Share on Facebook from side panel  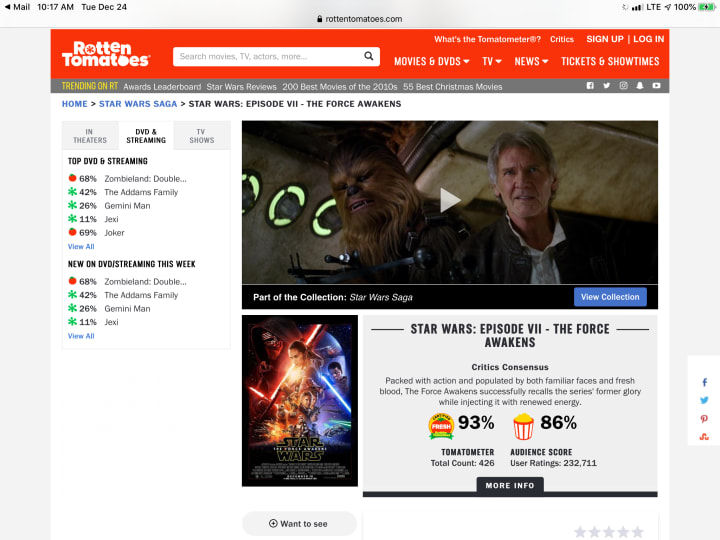pos(704,382)
